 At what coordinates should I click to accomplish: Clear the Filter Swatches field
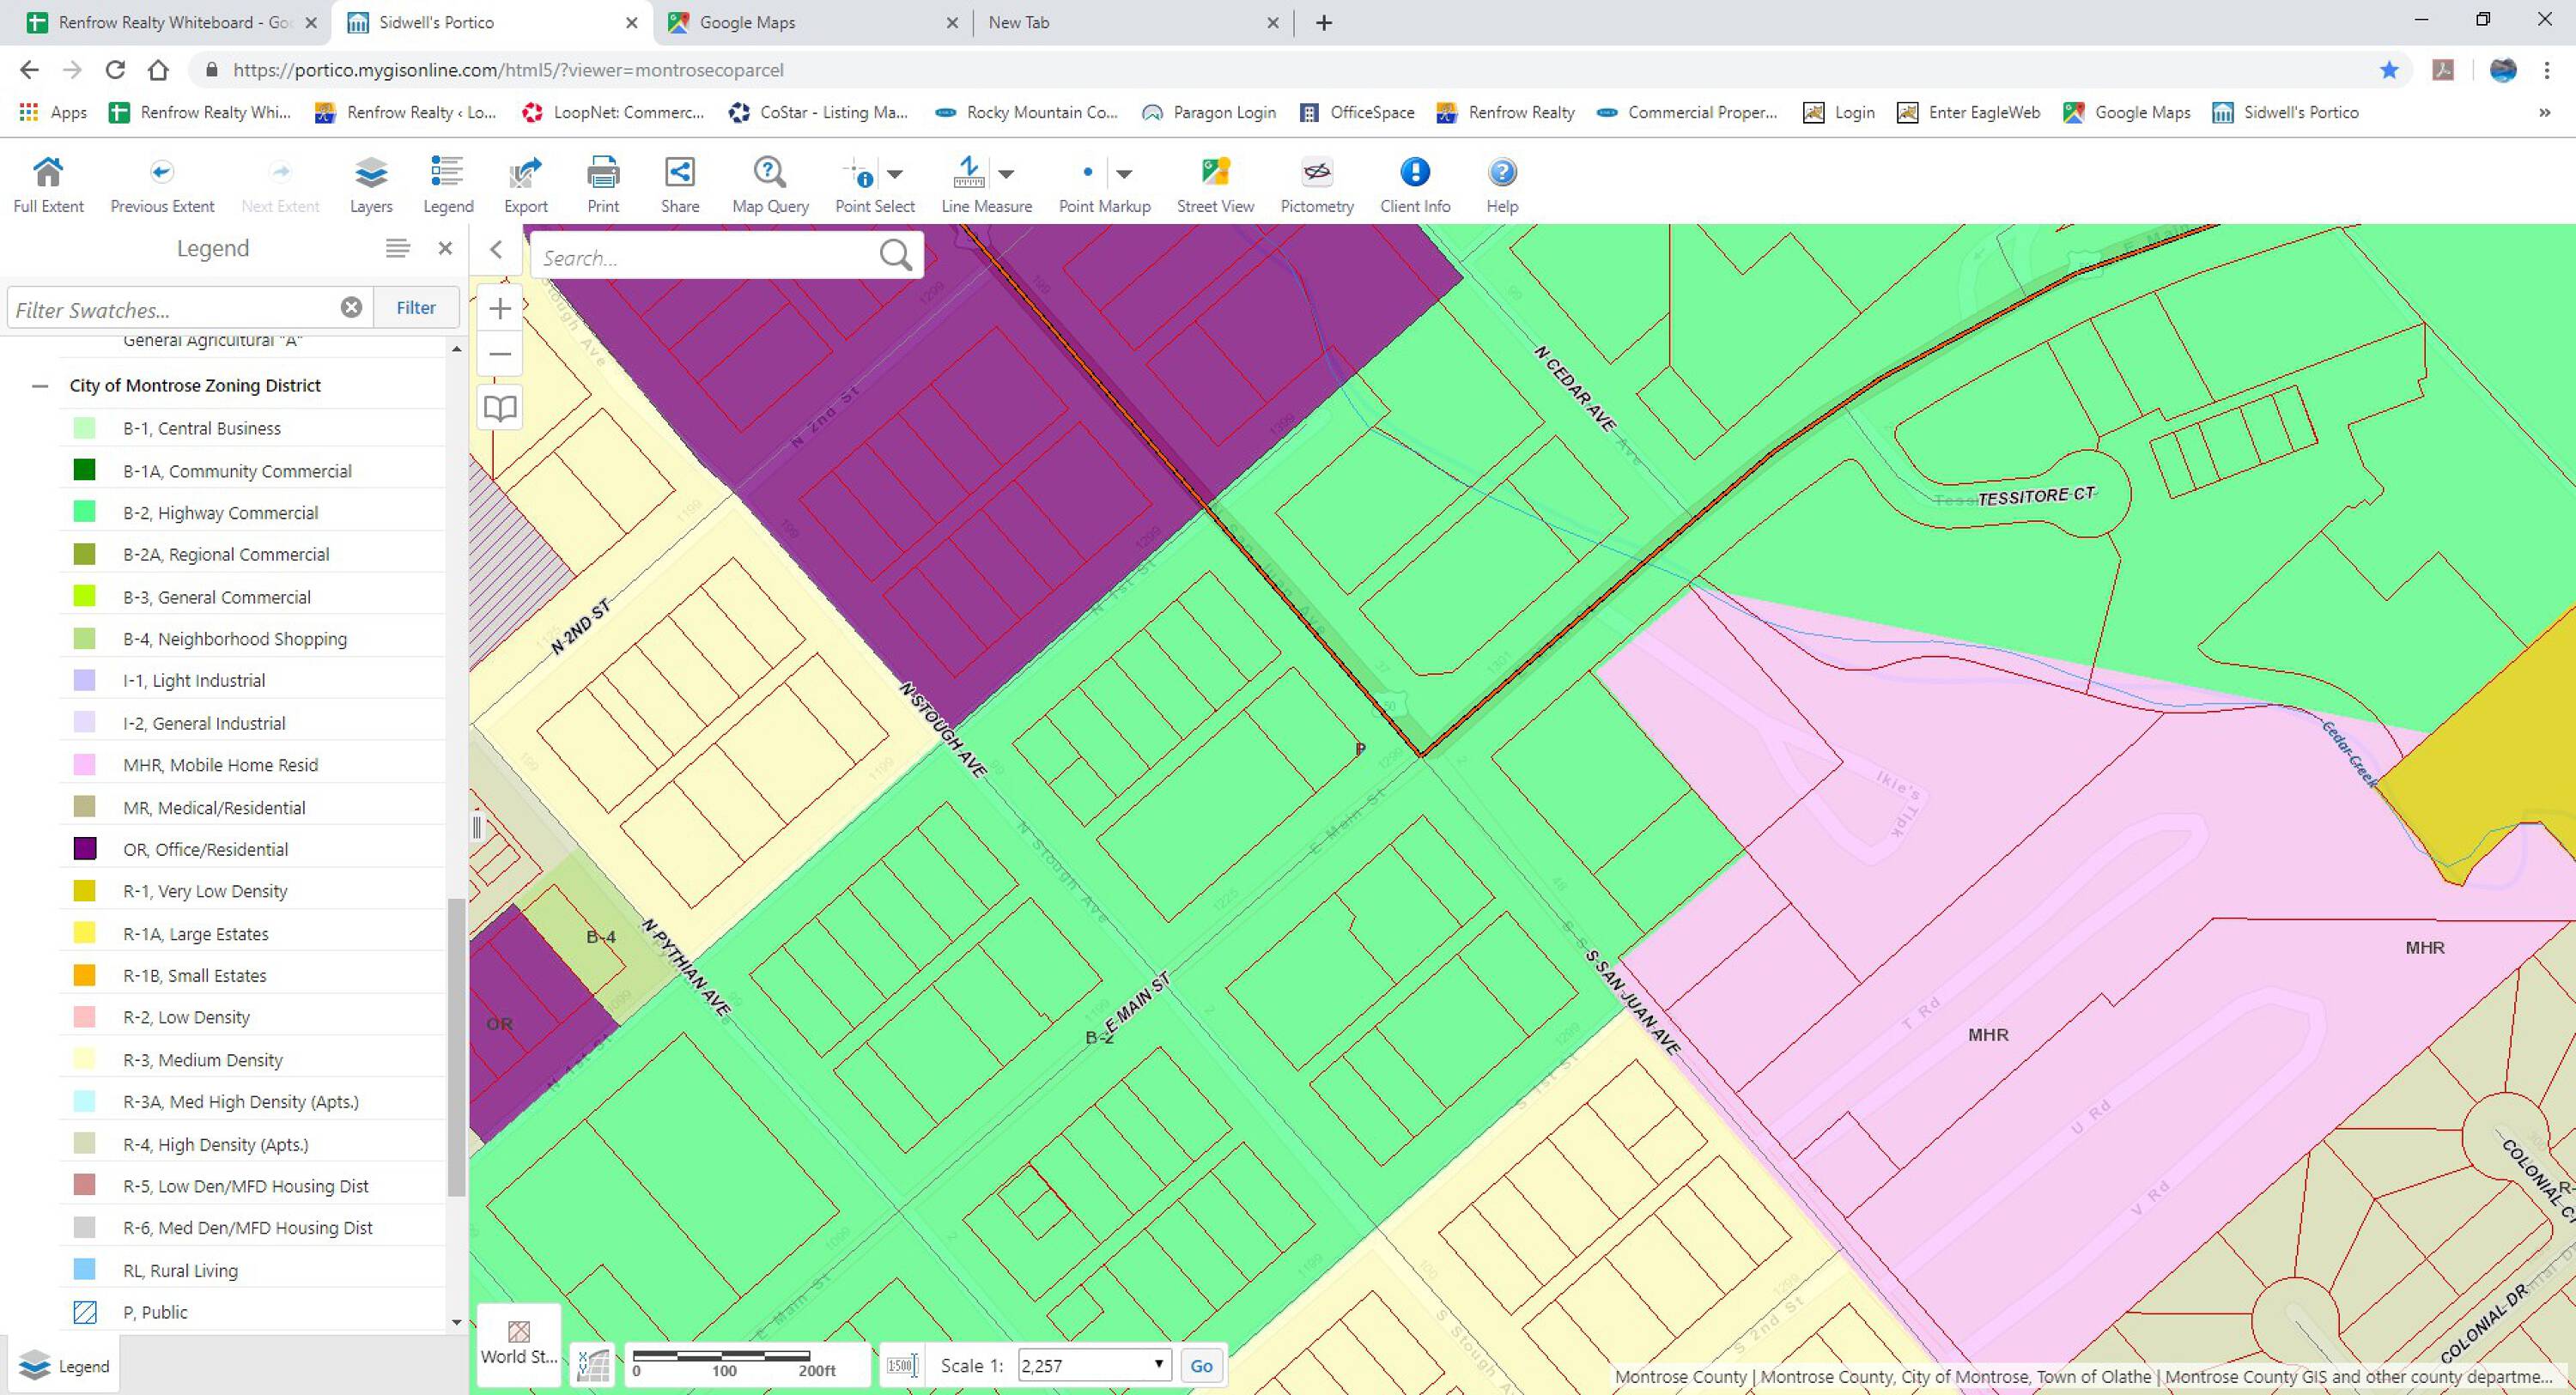pyautogui.click(x=351, y=308)
